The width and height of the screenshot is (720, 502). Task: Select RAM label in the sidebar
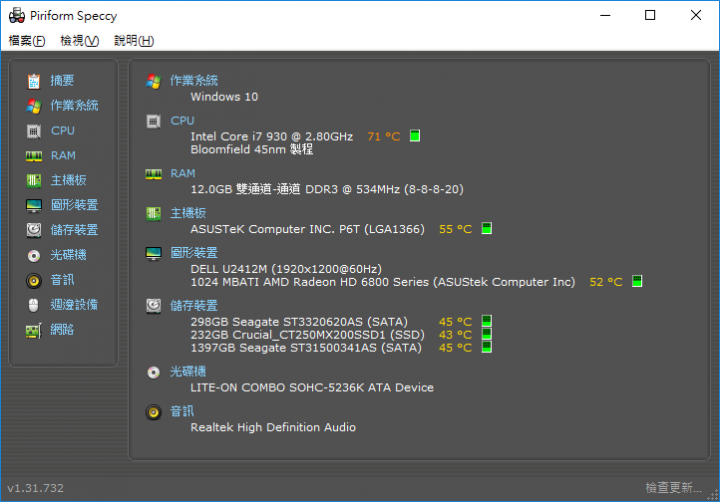(63, 156)
